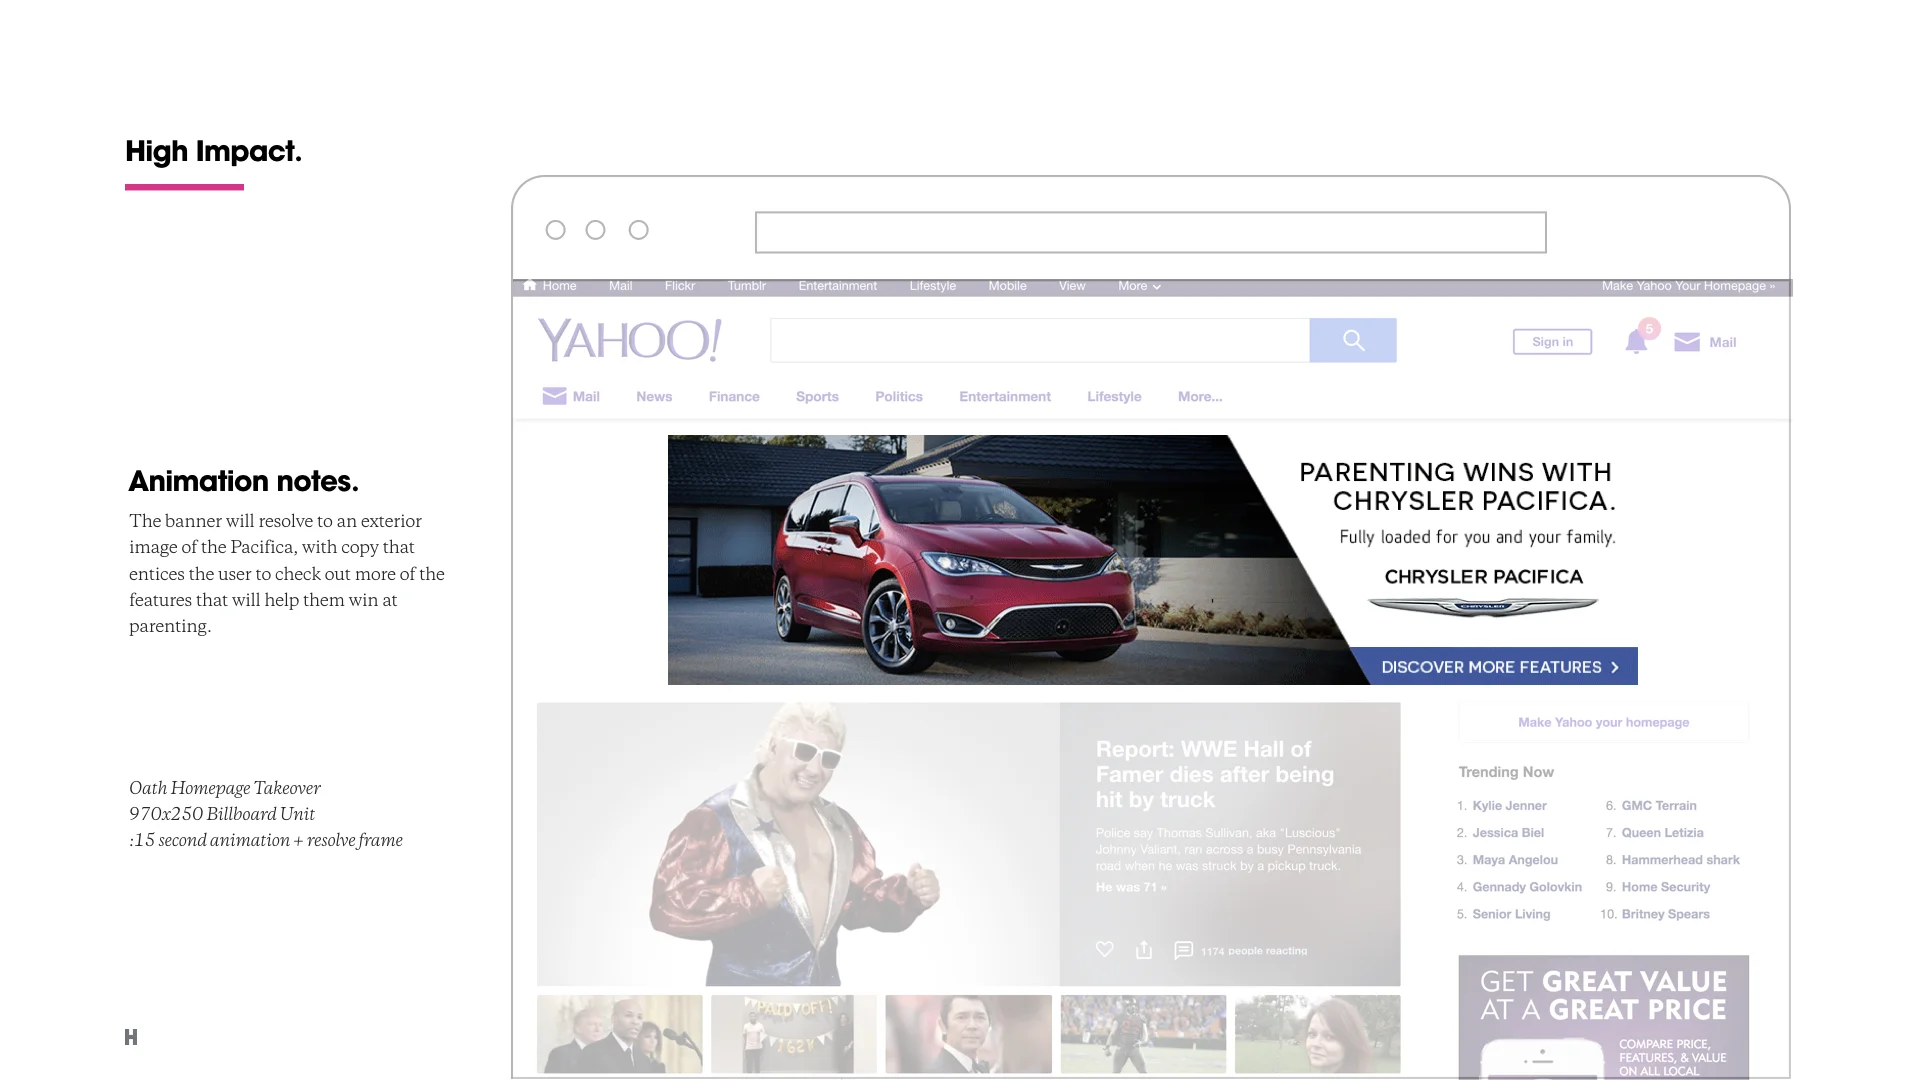Click the heart icon on WWE story

point(1104,950)
